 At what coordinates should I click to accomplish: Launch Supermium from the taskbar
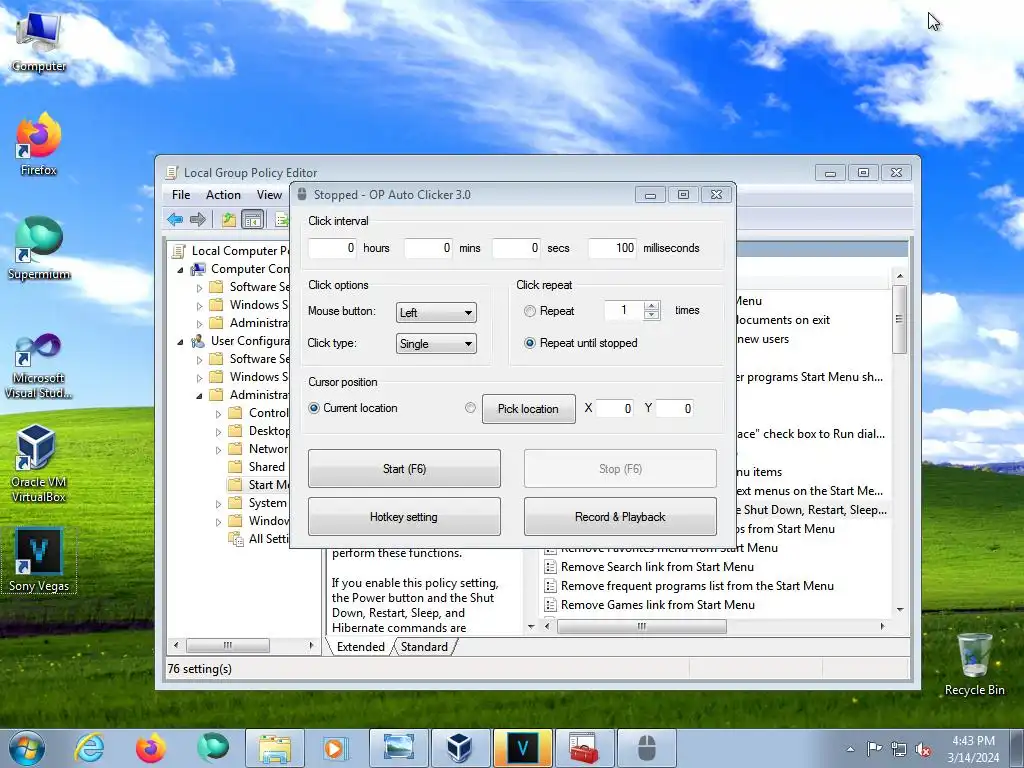click(x=212, y=748)
